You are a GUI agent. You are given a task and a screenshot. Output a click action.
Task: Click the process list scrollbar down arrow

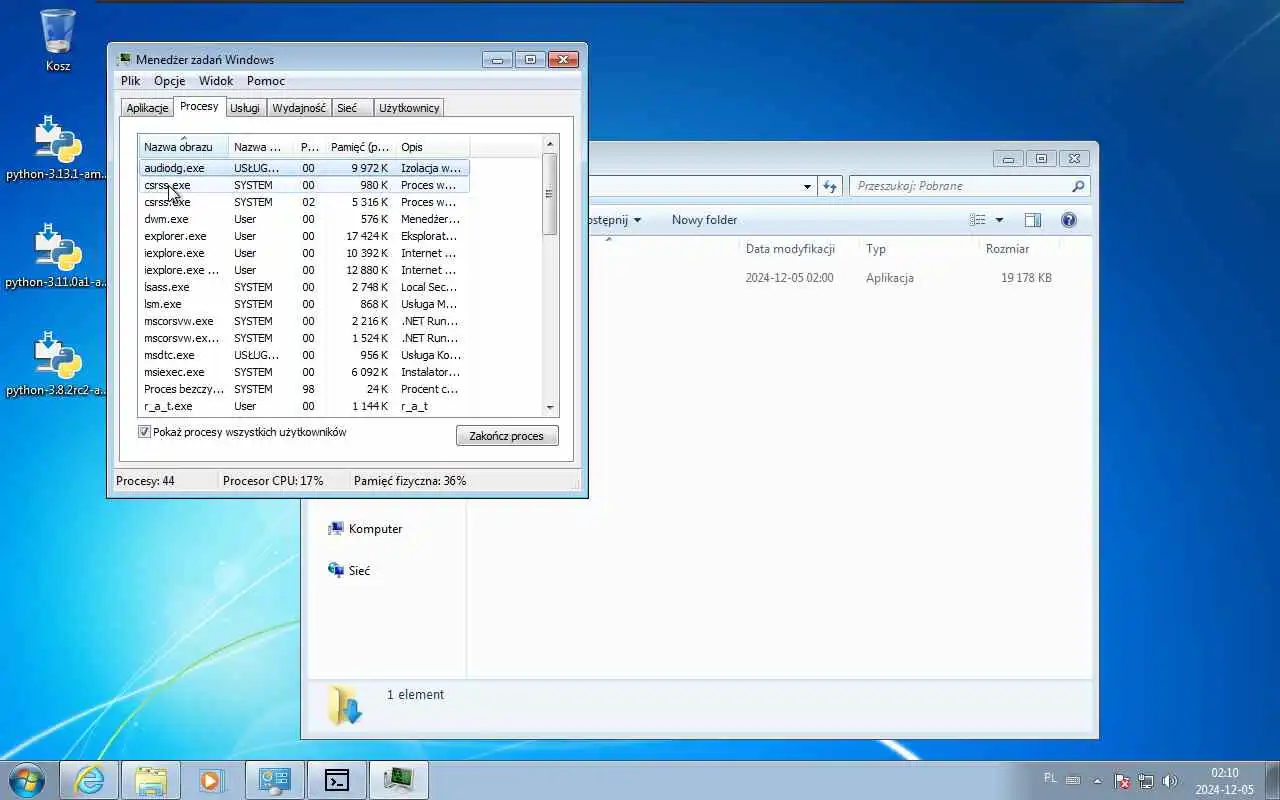click(x=550, y=407)
